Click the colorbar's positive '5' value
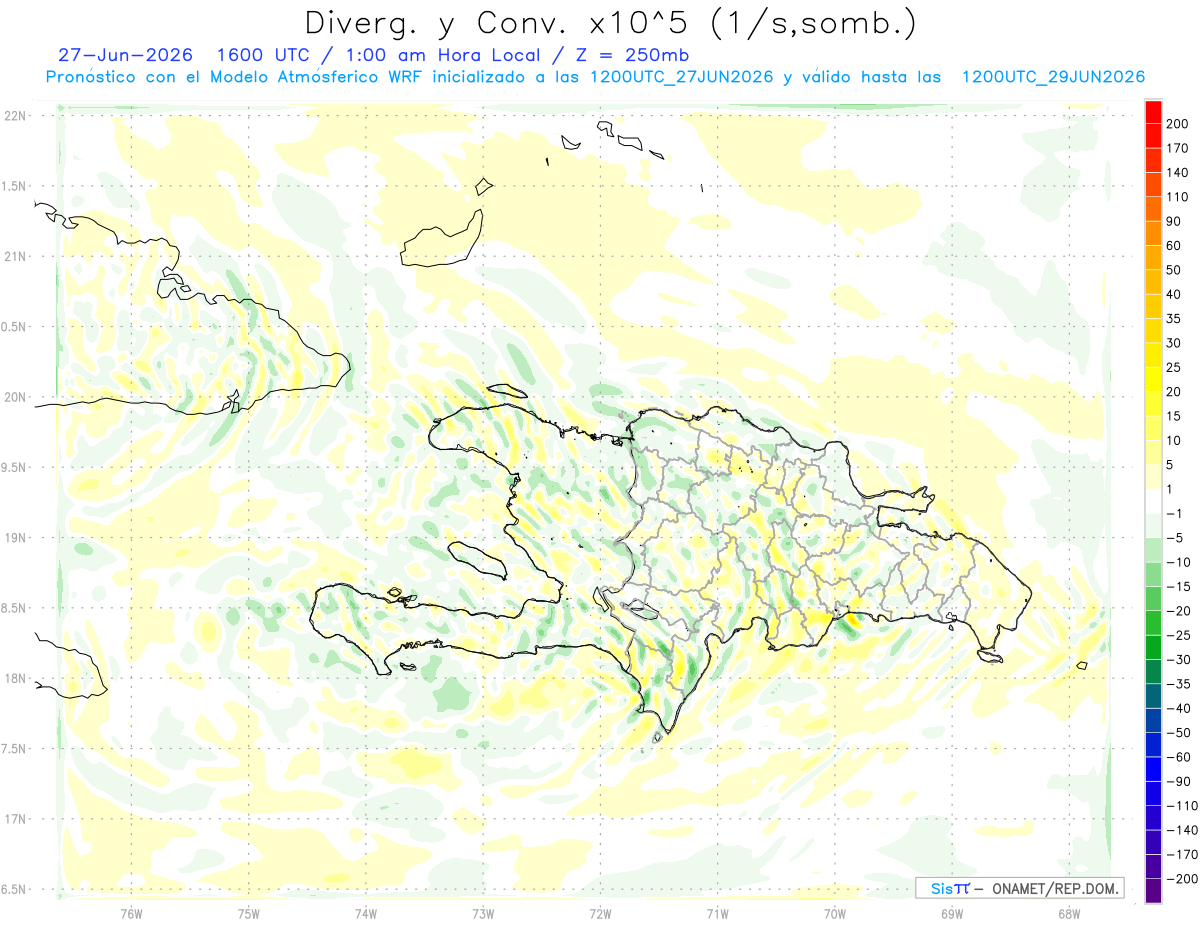This screenshot has height=927, width=1200. [1171, 465]
